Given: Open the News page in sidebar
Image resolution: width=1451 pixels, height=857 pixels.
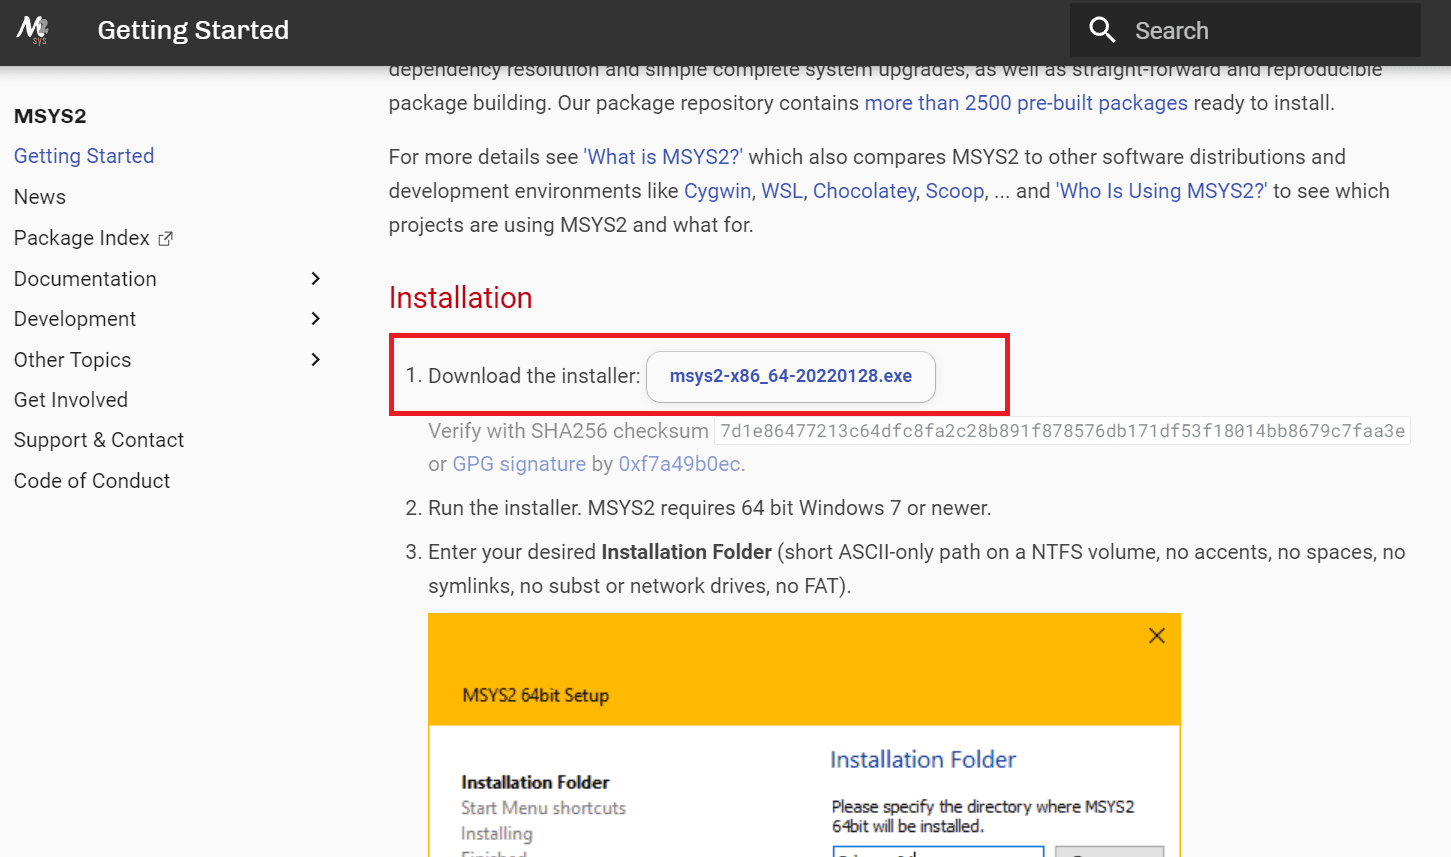Looking at the screenshot, I should tap(40, 197).
